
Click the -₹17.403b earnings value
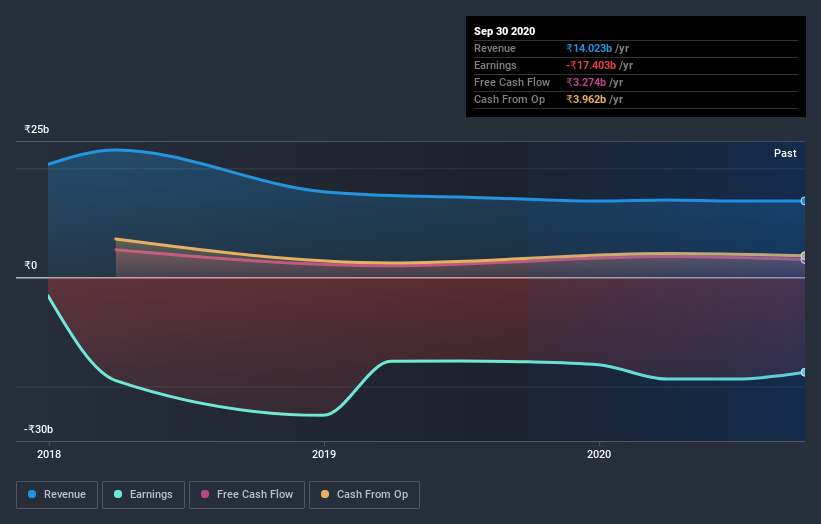591,65
